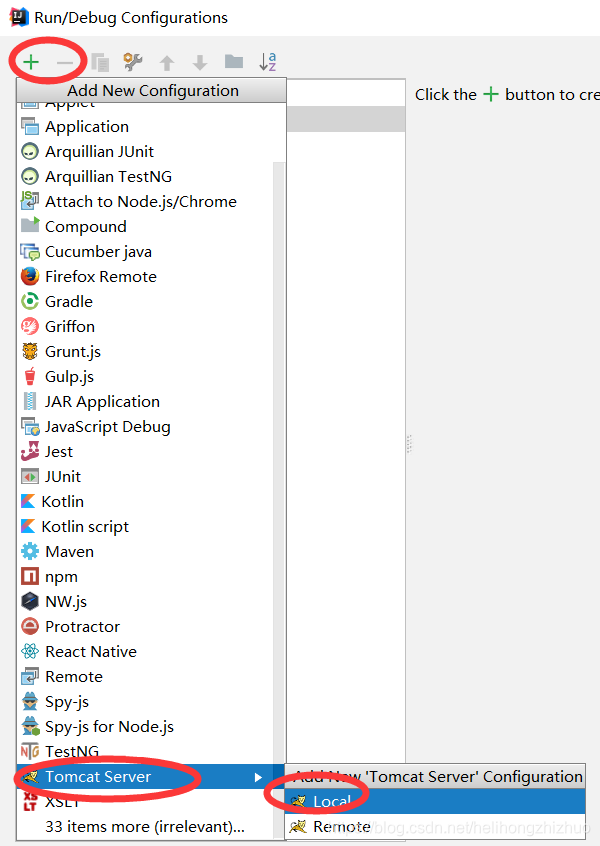Select Local Tomcat Server configuration
Screen dimensions: 600x846
tap(435, 801)
